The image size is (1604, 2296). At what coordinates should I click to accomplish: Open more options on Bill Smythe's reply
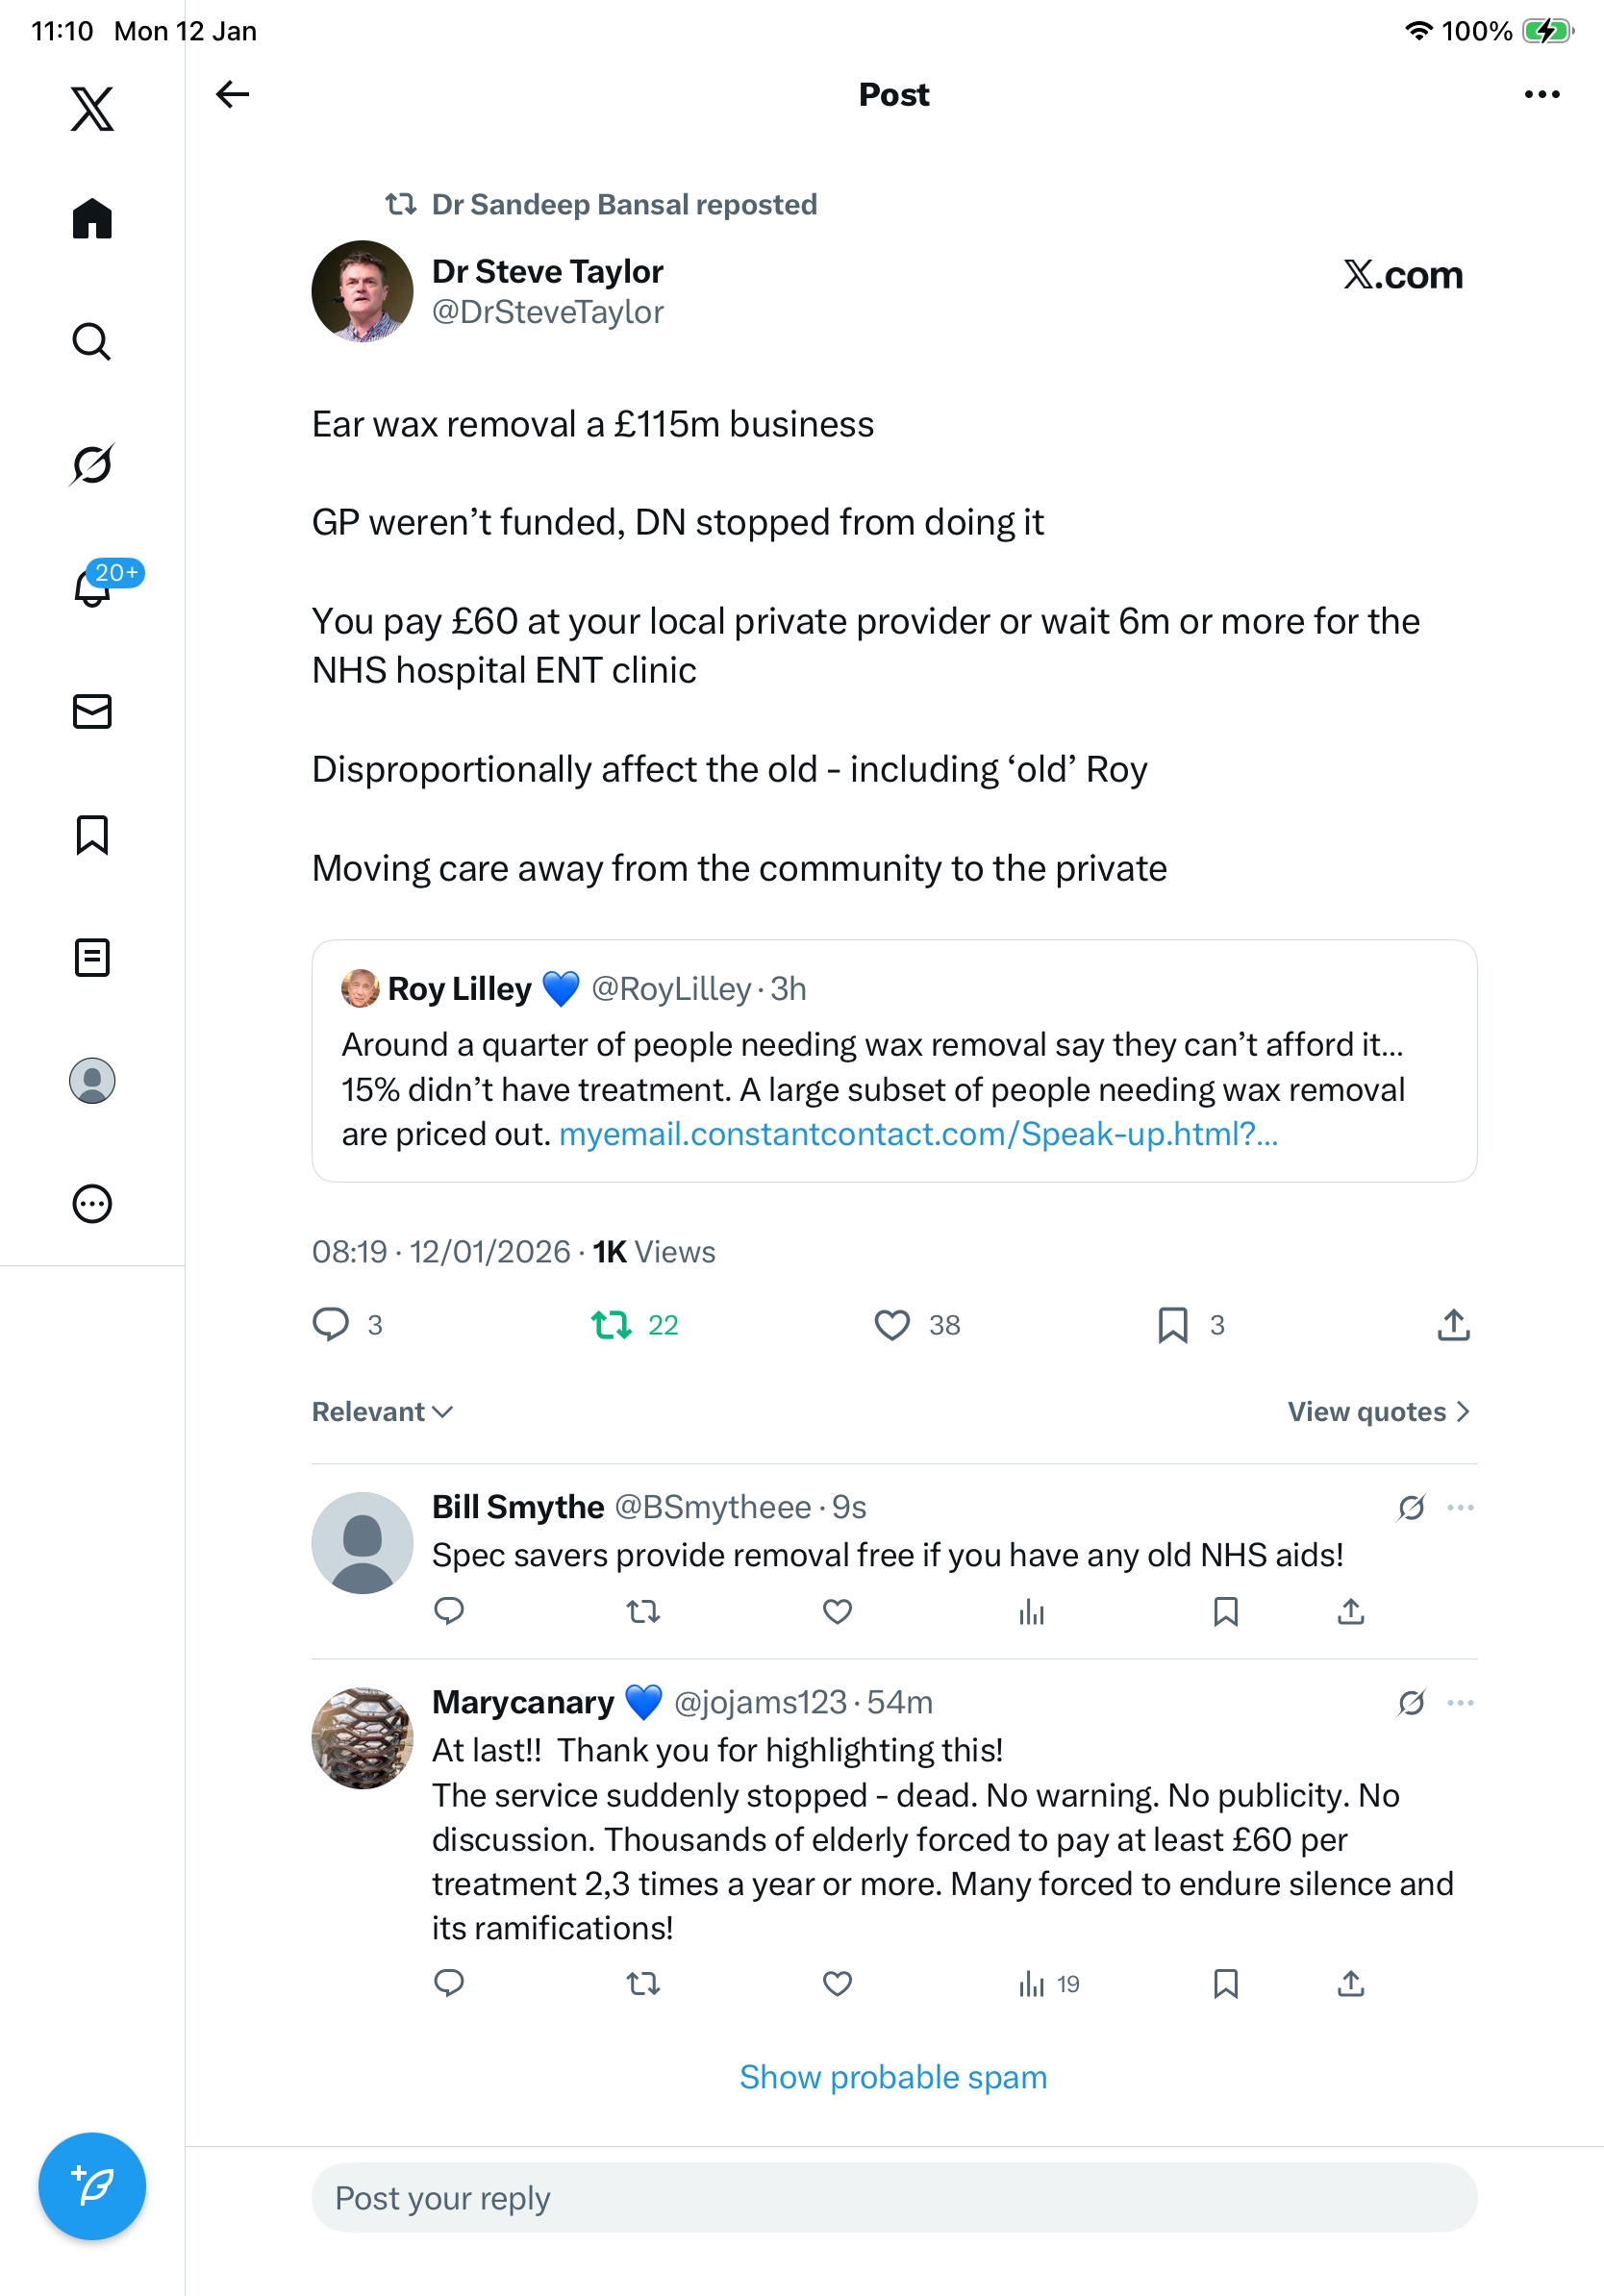[x=1460, y=1507]
